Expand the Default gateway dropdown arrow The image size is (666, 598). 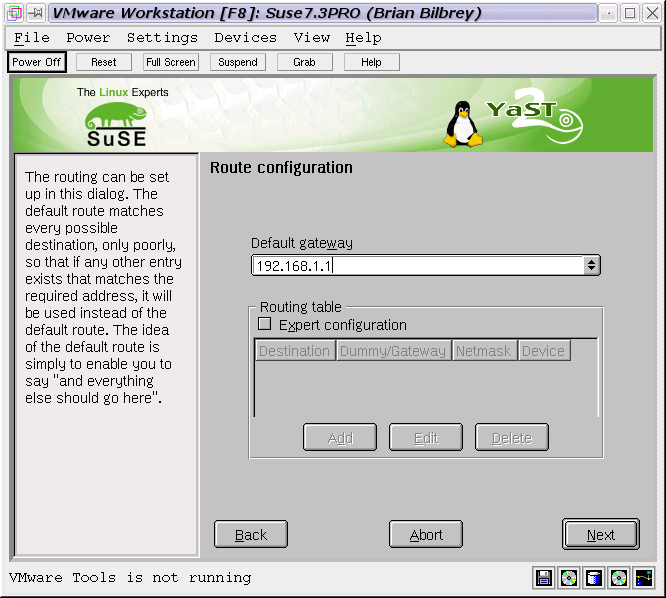pos(591,265)
